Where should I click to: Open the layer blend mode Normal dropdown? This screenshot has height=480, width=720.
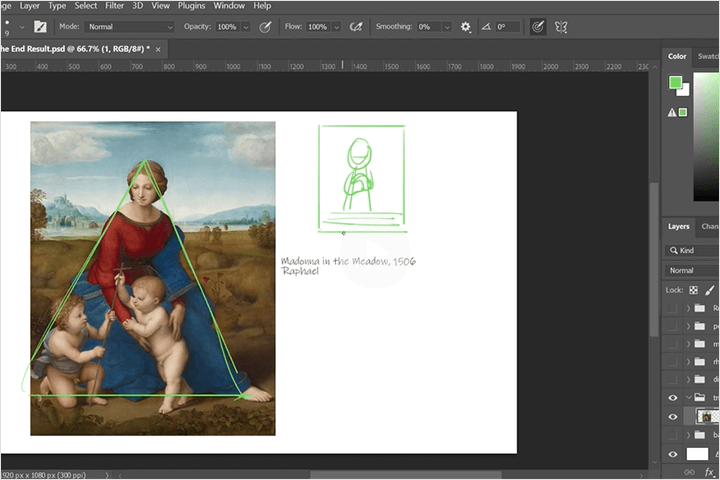point(691,271)
